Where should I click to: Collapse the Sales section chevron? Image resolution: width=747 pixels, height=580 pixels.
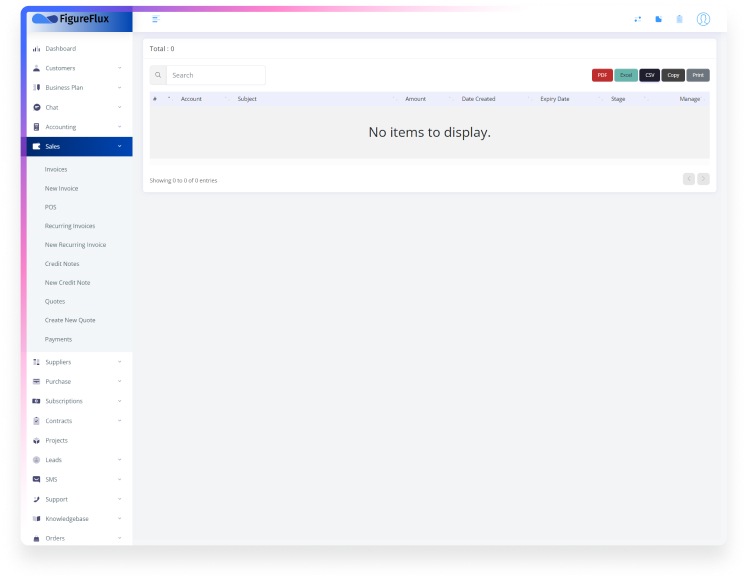(x=119, y=147)
